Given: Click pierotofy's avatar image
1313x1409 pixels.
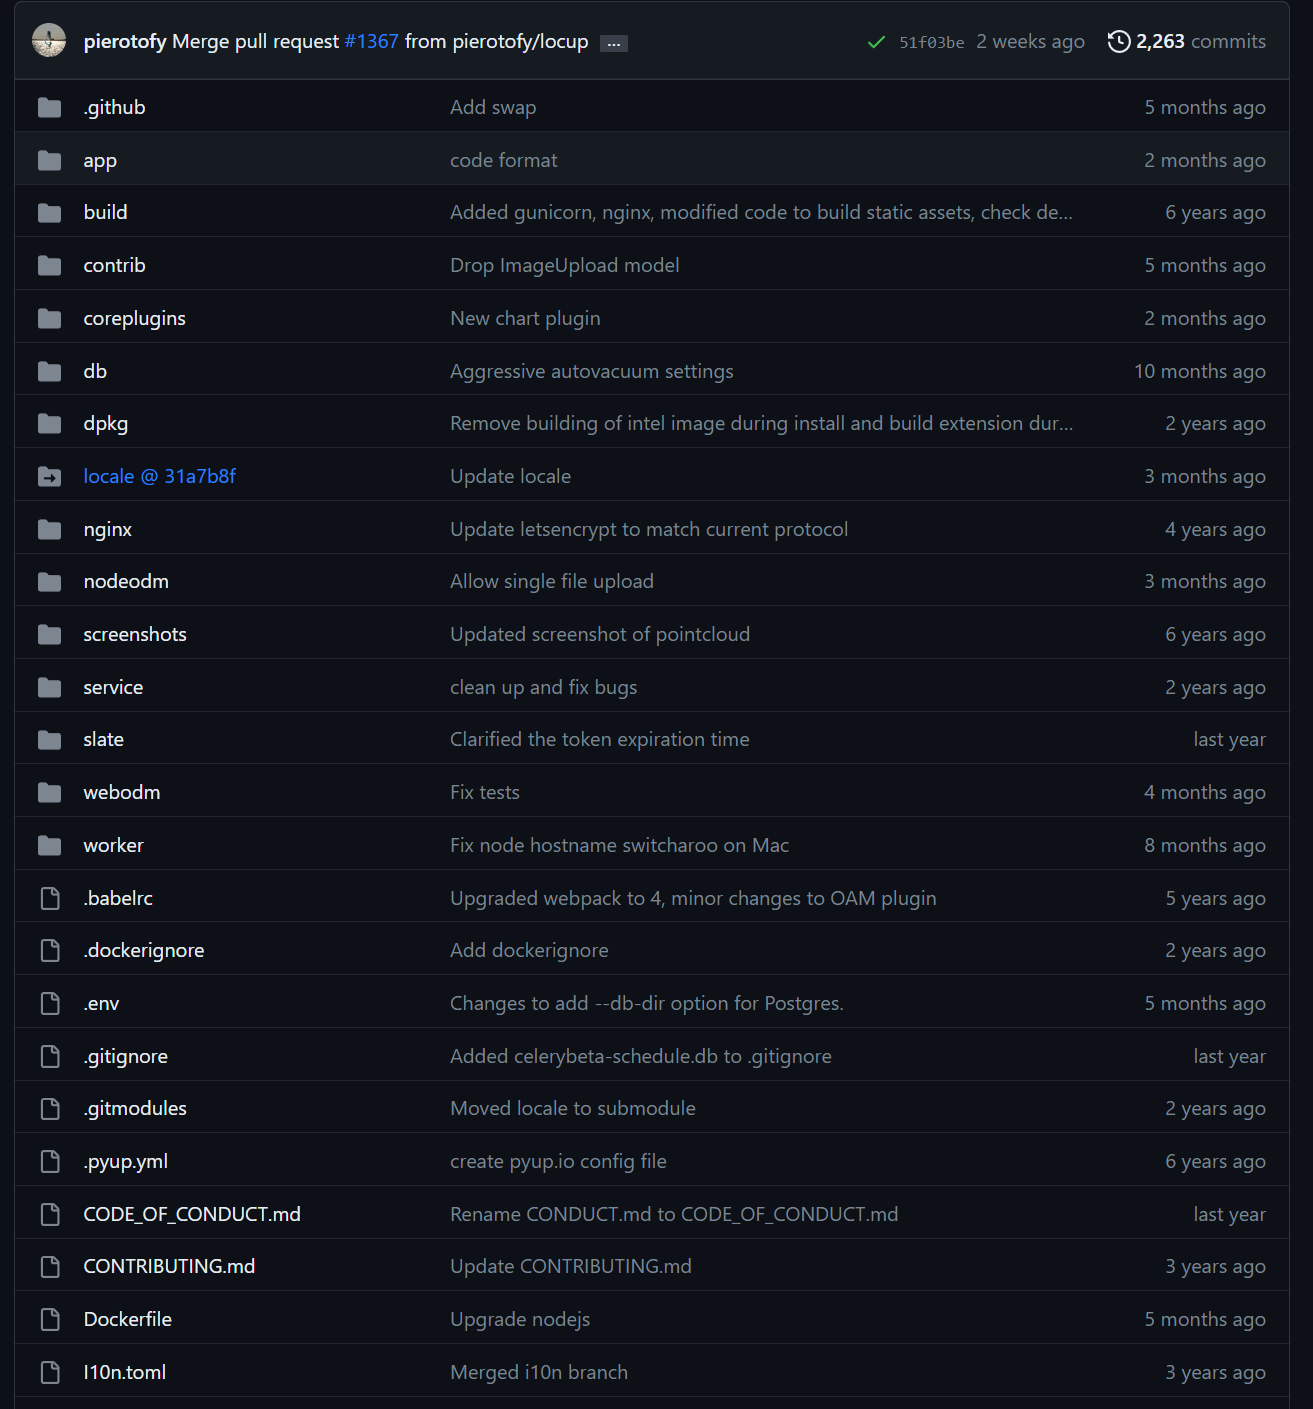Looking at the screenshot, I should pos(49,41).
